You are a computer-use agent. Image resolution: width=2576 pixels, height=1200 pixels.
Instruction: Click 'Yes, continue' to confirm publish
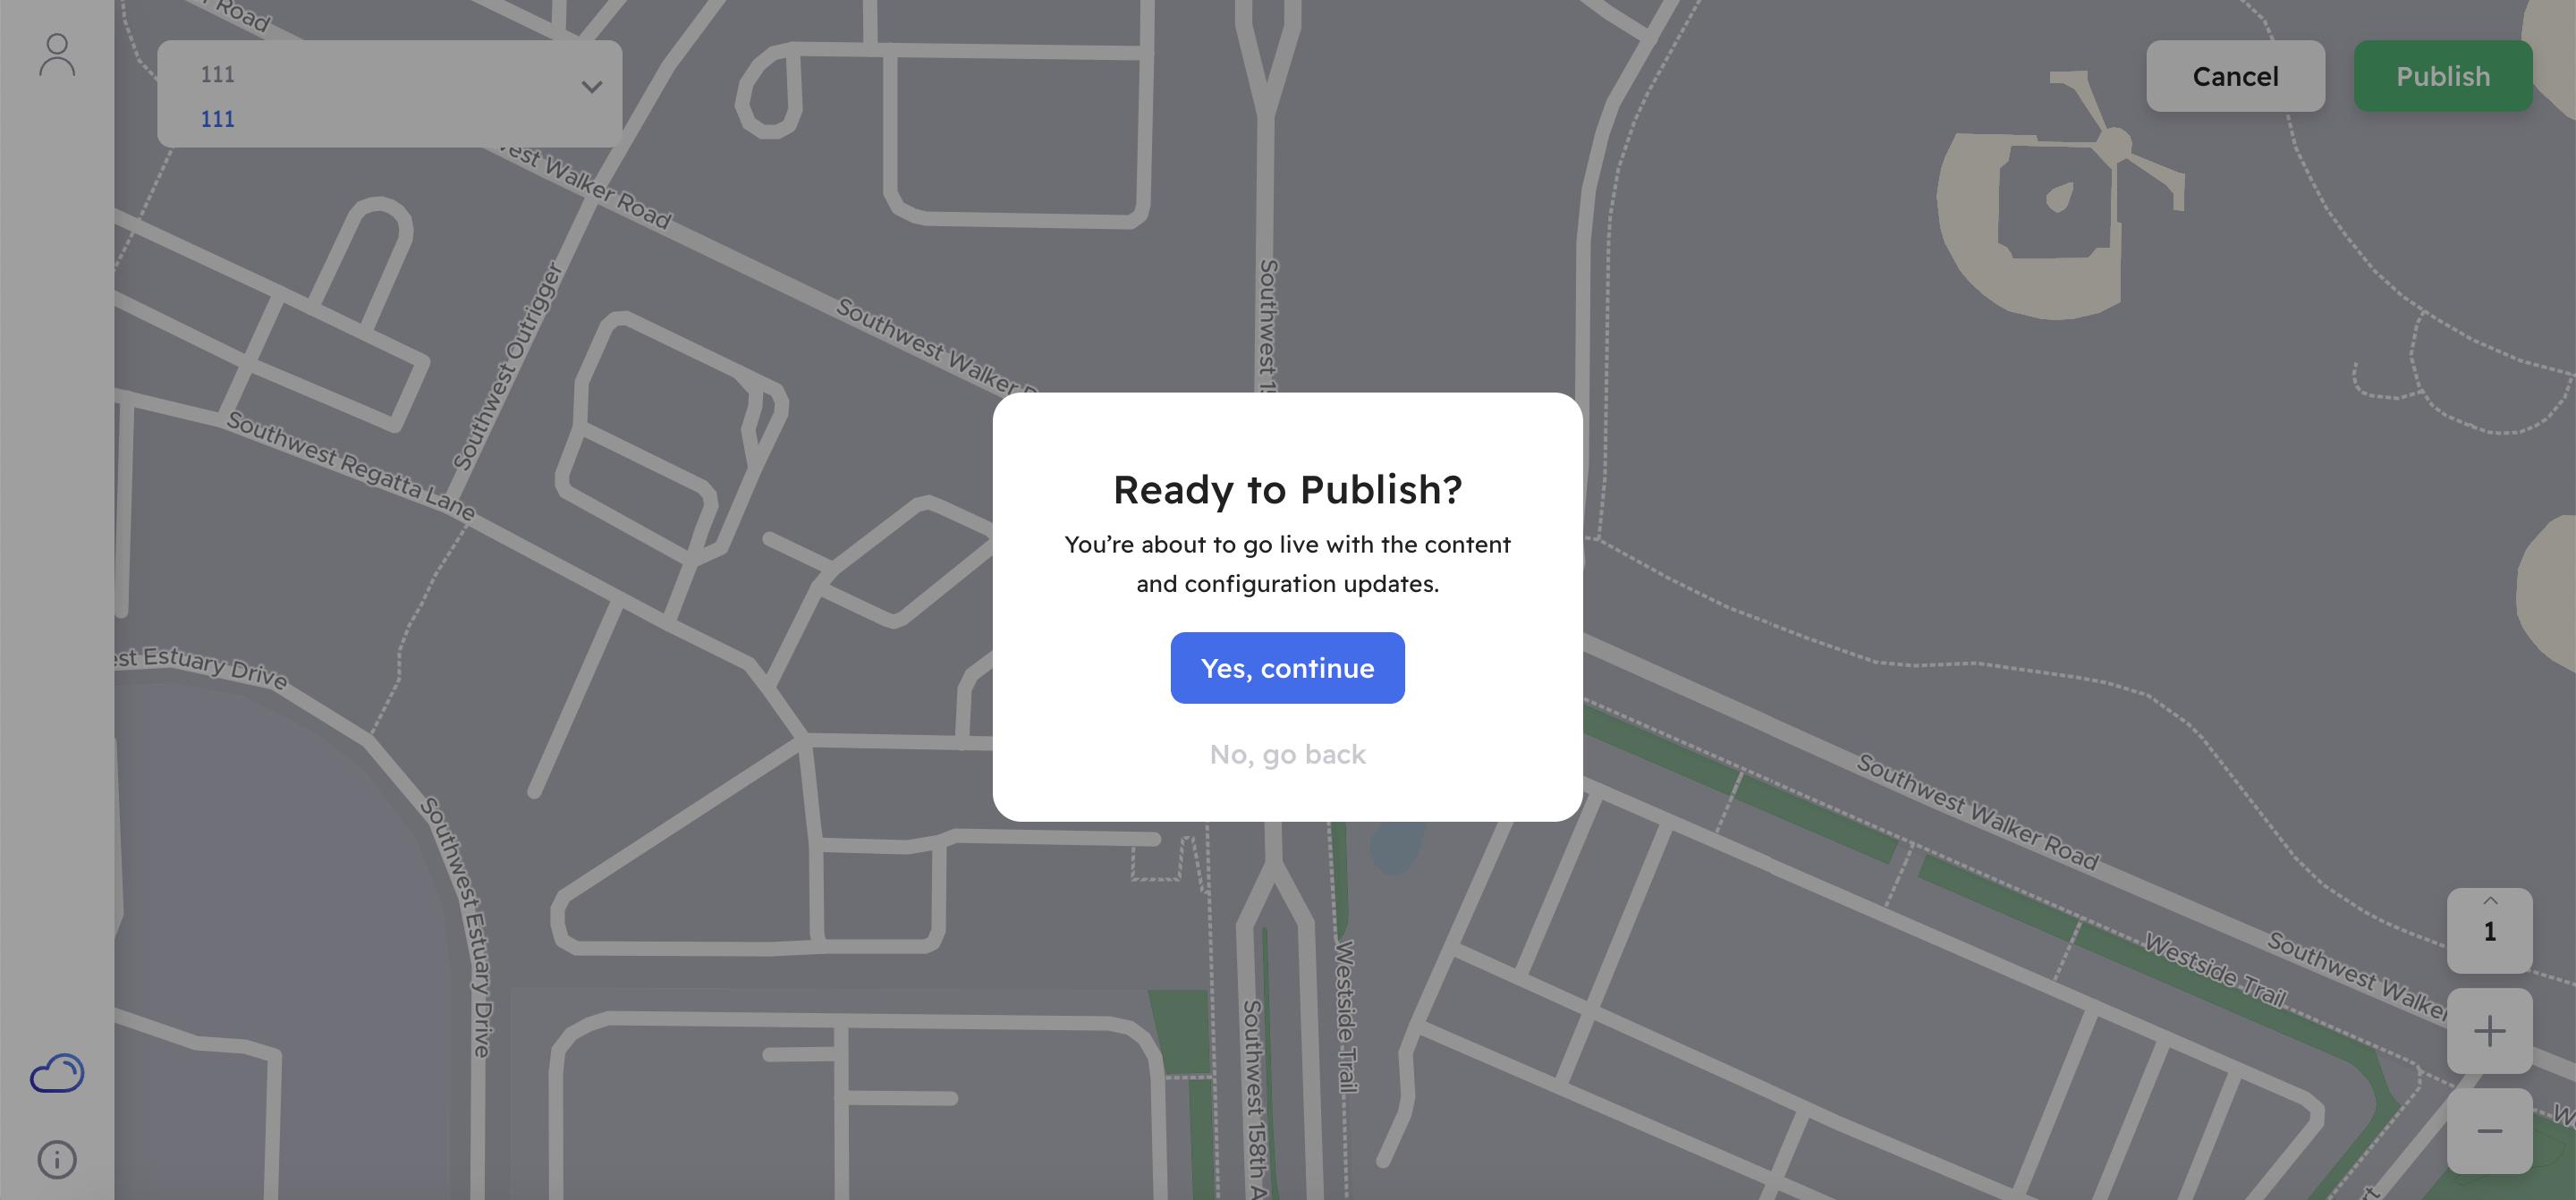[1288, 668]
